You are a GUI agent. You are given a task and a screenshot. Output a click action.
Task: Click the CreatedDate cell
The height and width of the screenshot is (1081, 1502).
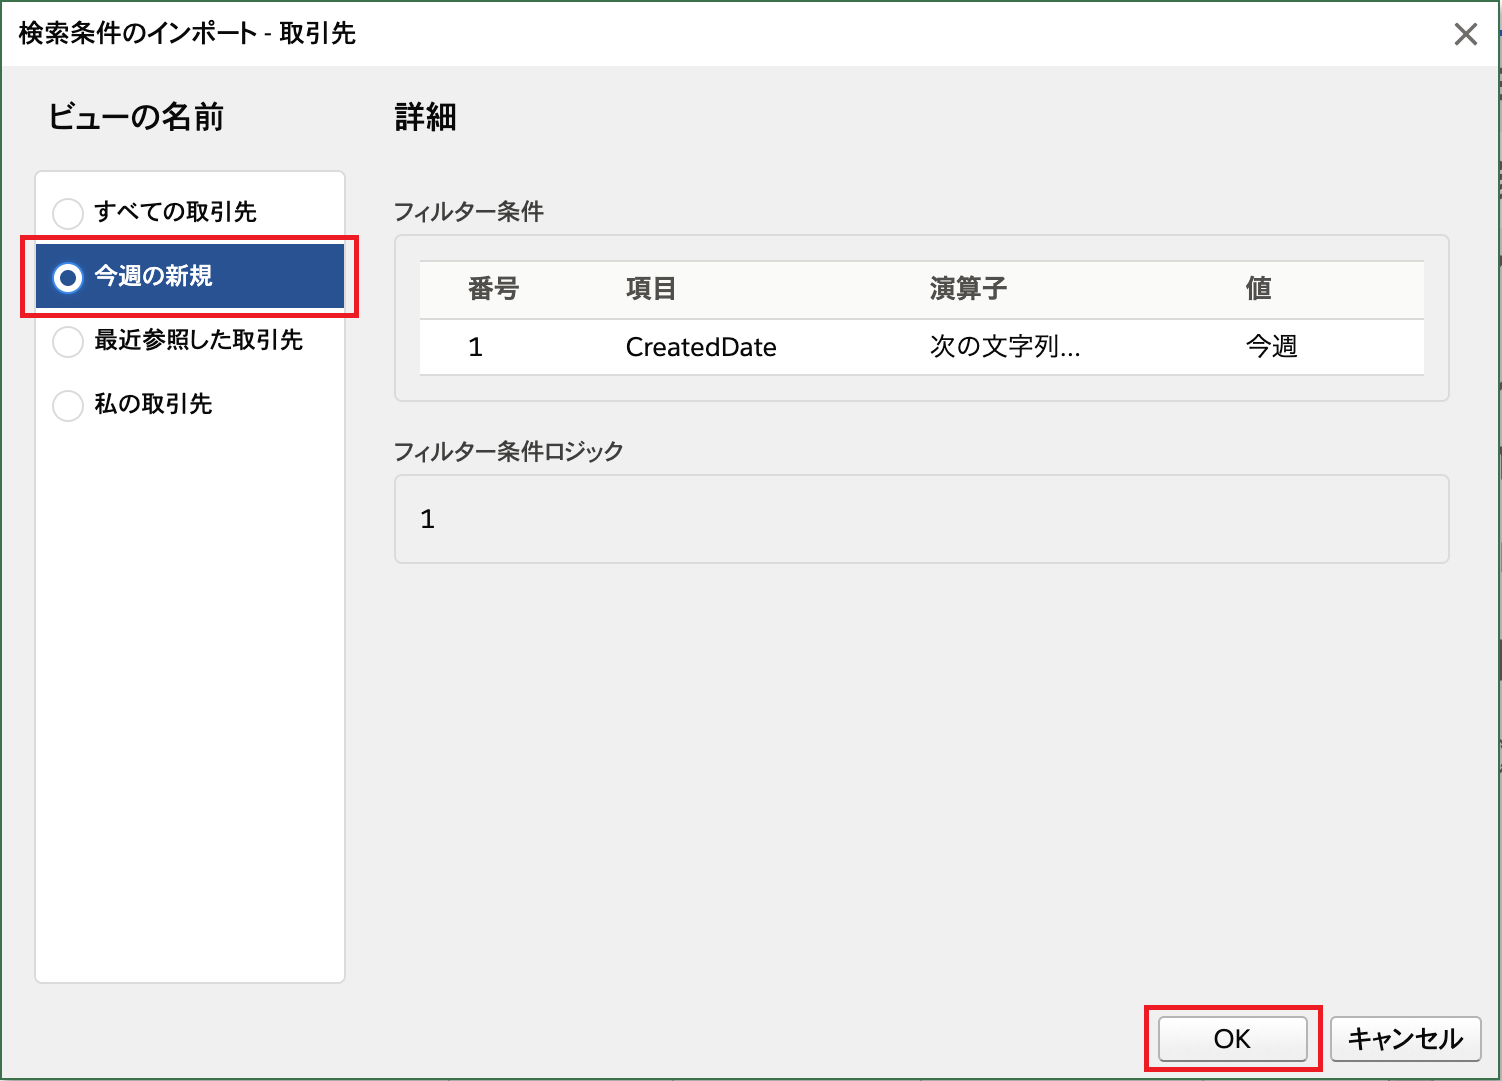tap(701, 347)
